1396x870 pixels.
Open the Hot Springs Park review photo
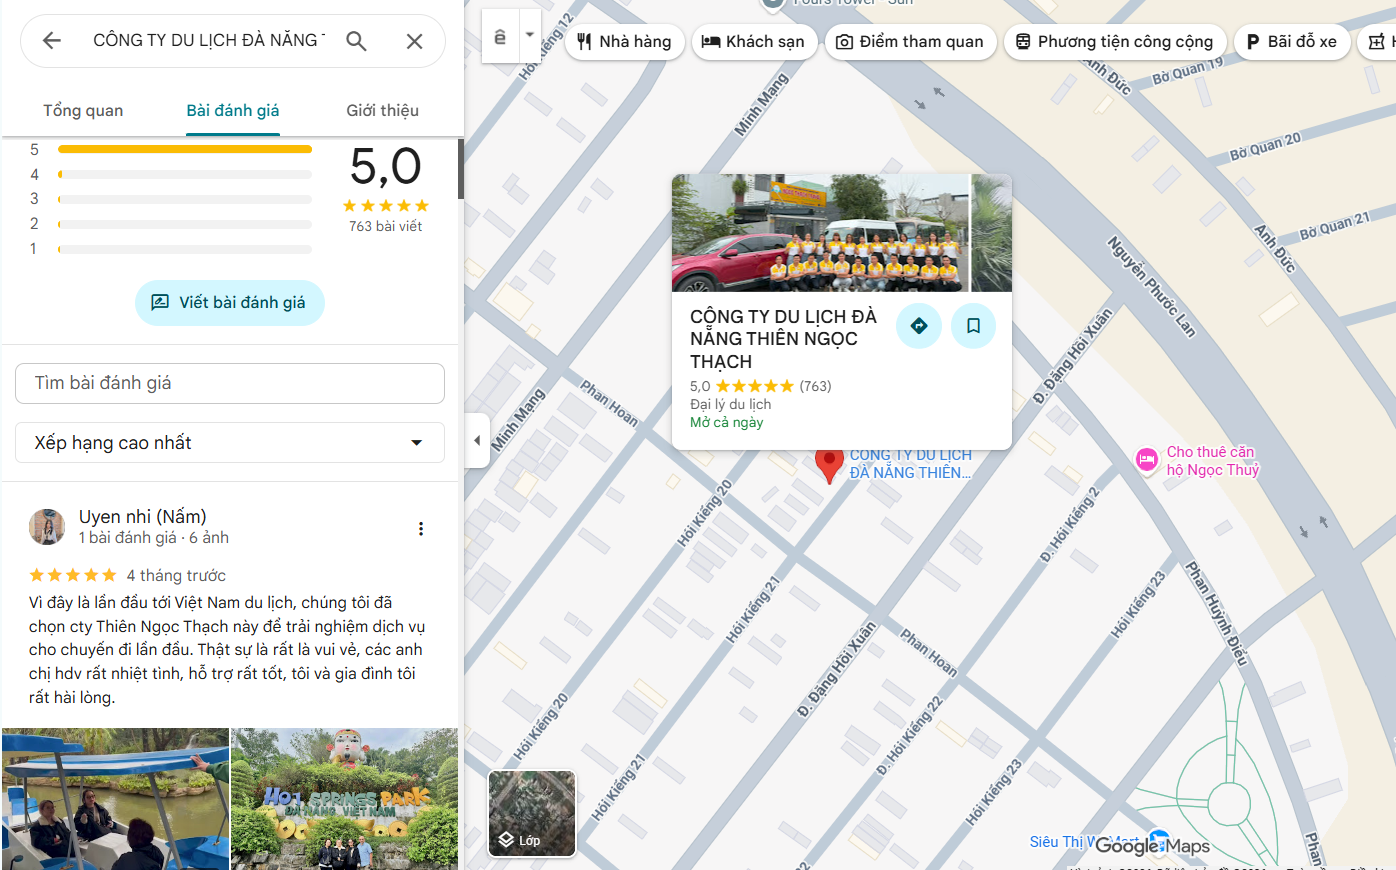(345, 799)
